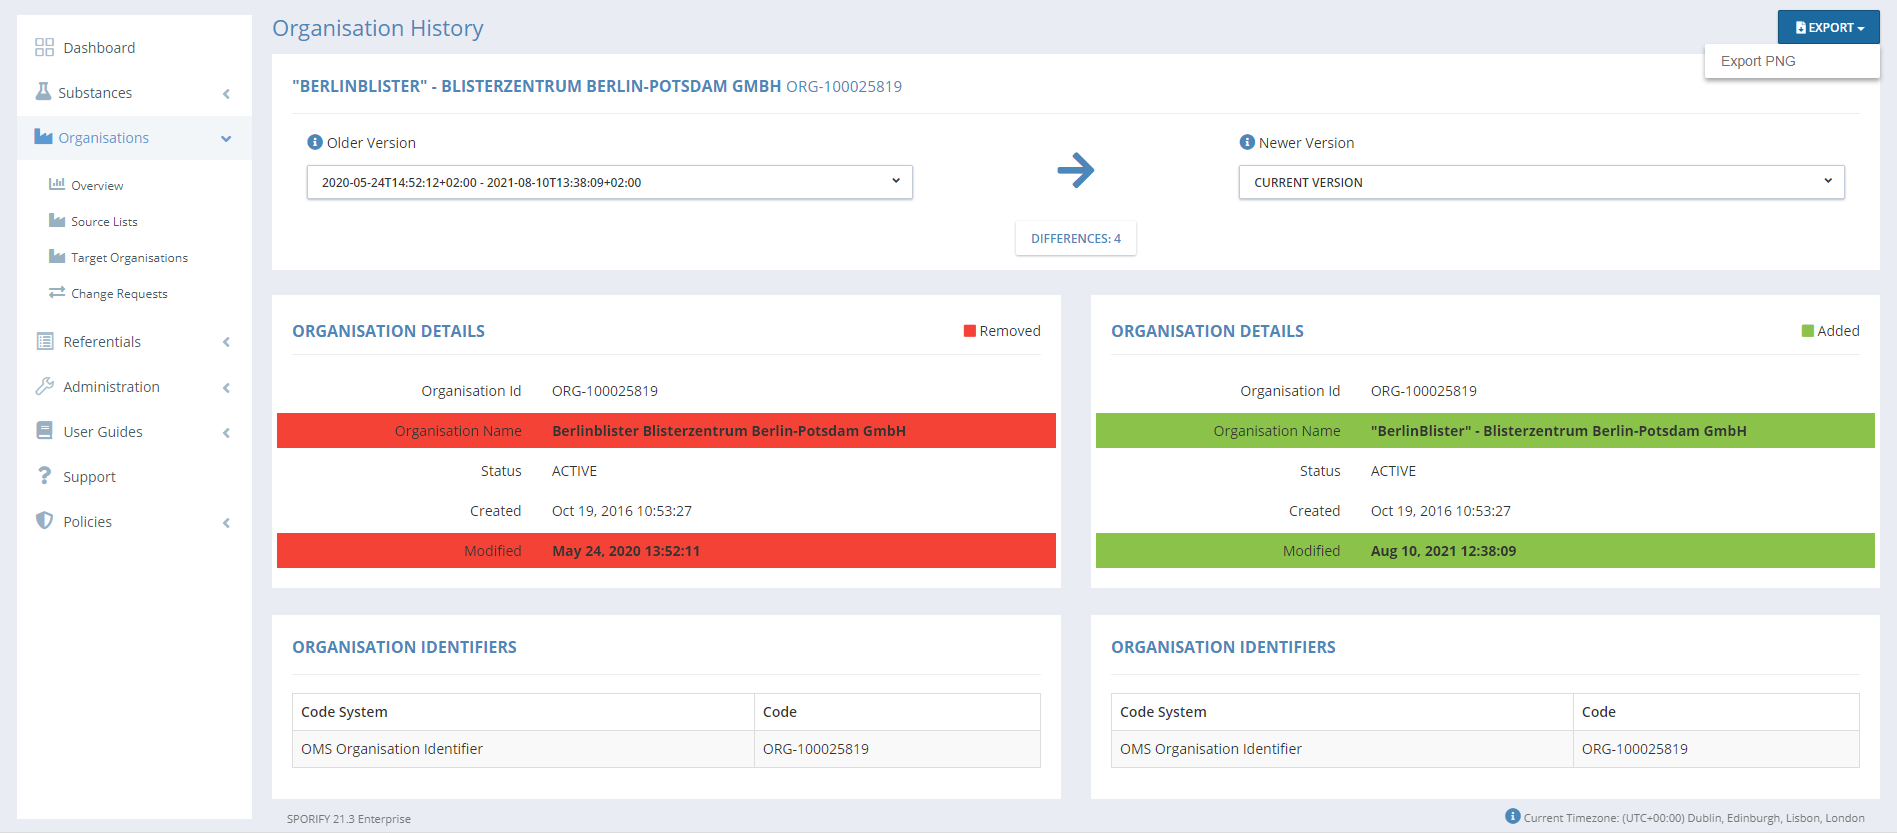Go to Change Requests page
Screen dimensions: 1897x834
point(119,294)
